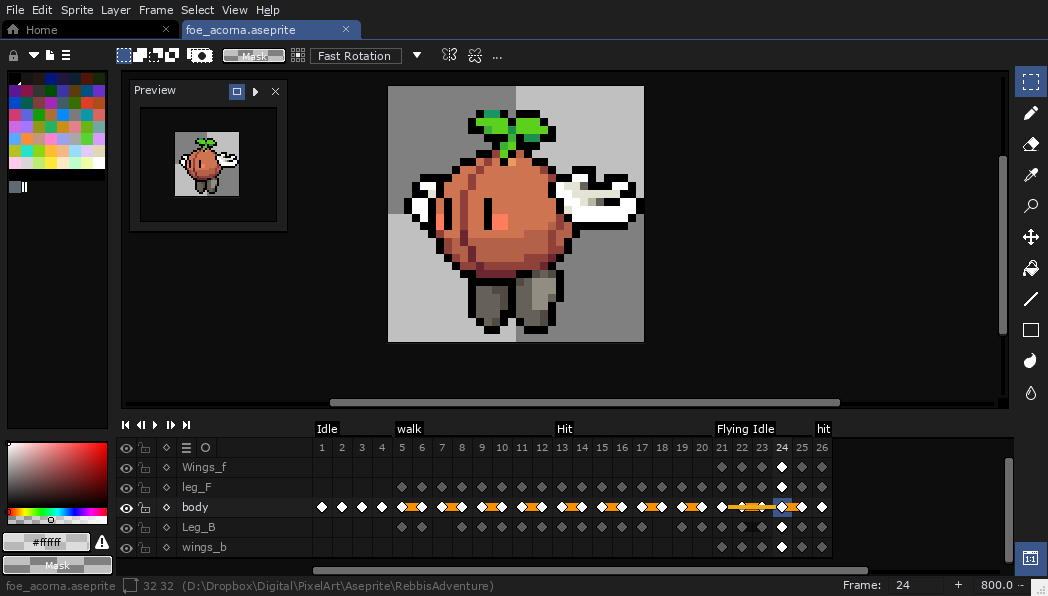Choose Intersect selection mode icon
The width and height of the screenshot is (1048, 596).
tap(172, 55)
